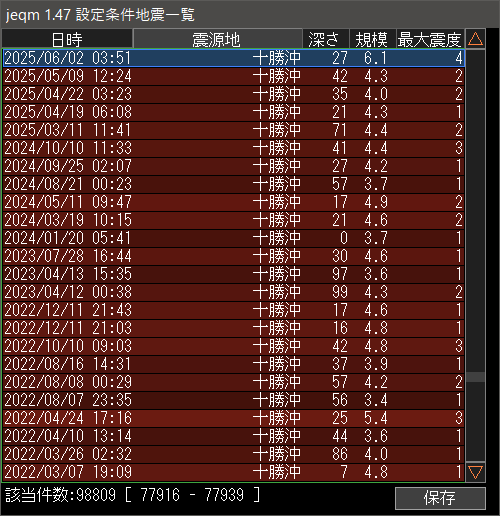
Task: Select the 2022/10/10 09:03 earthquake row
Action: tap(234, 346)
